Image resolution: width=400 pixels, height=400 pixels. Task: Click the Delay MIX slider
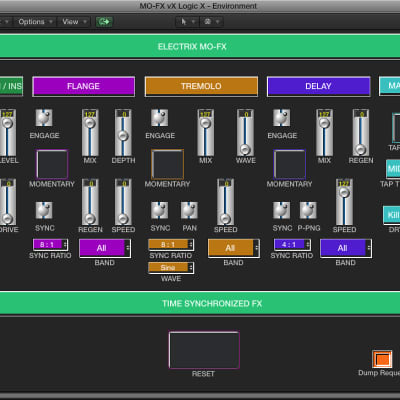(324, 133)
